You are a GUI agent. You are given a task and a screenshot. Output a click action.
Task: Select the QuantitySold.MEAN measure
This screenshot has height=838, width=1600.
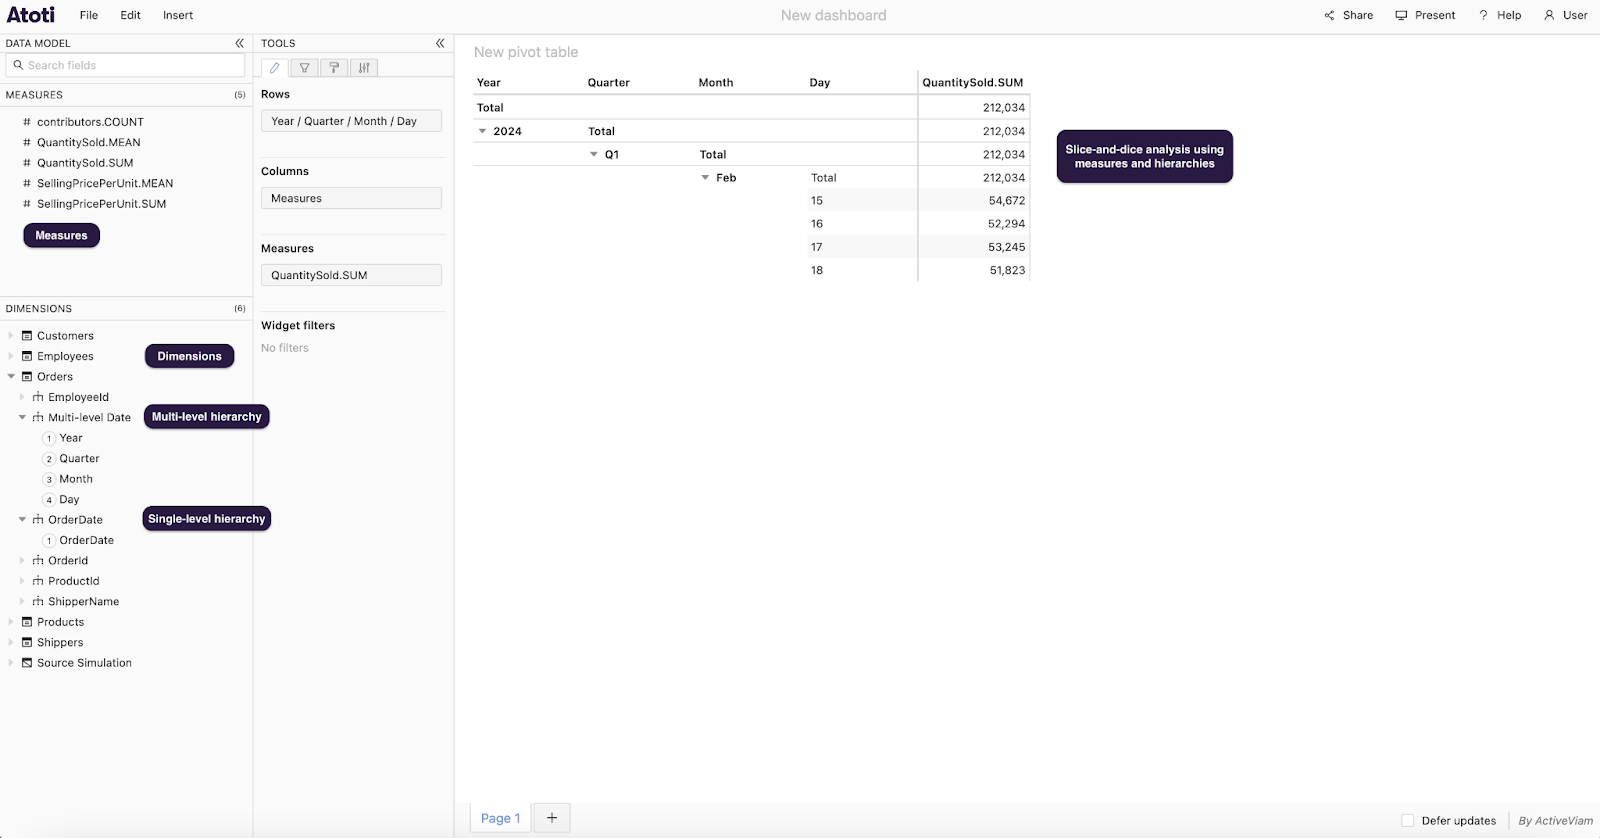coord(88,143)
